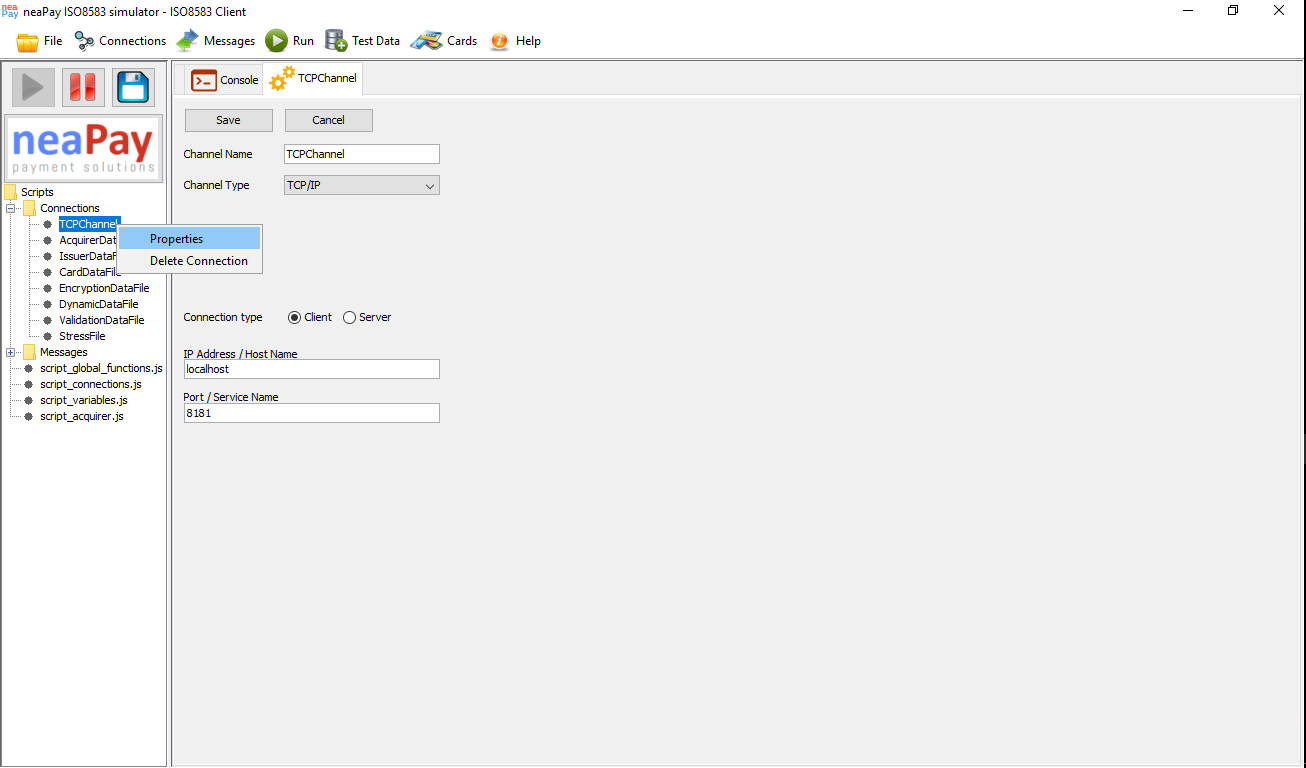
Task: Select the TCPChannel tab
Action: (313, 79)
